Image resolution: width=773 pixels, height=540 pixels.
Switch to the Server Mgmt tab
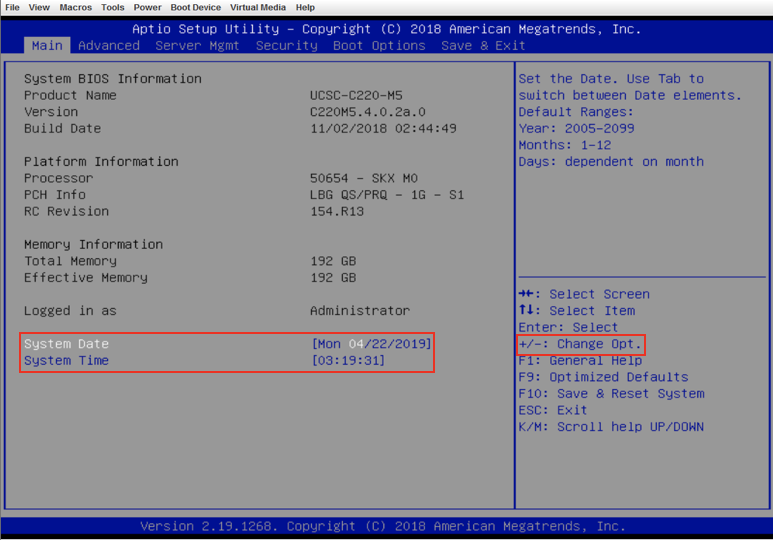pos(197,45)
